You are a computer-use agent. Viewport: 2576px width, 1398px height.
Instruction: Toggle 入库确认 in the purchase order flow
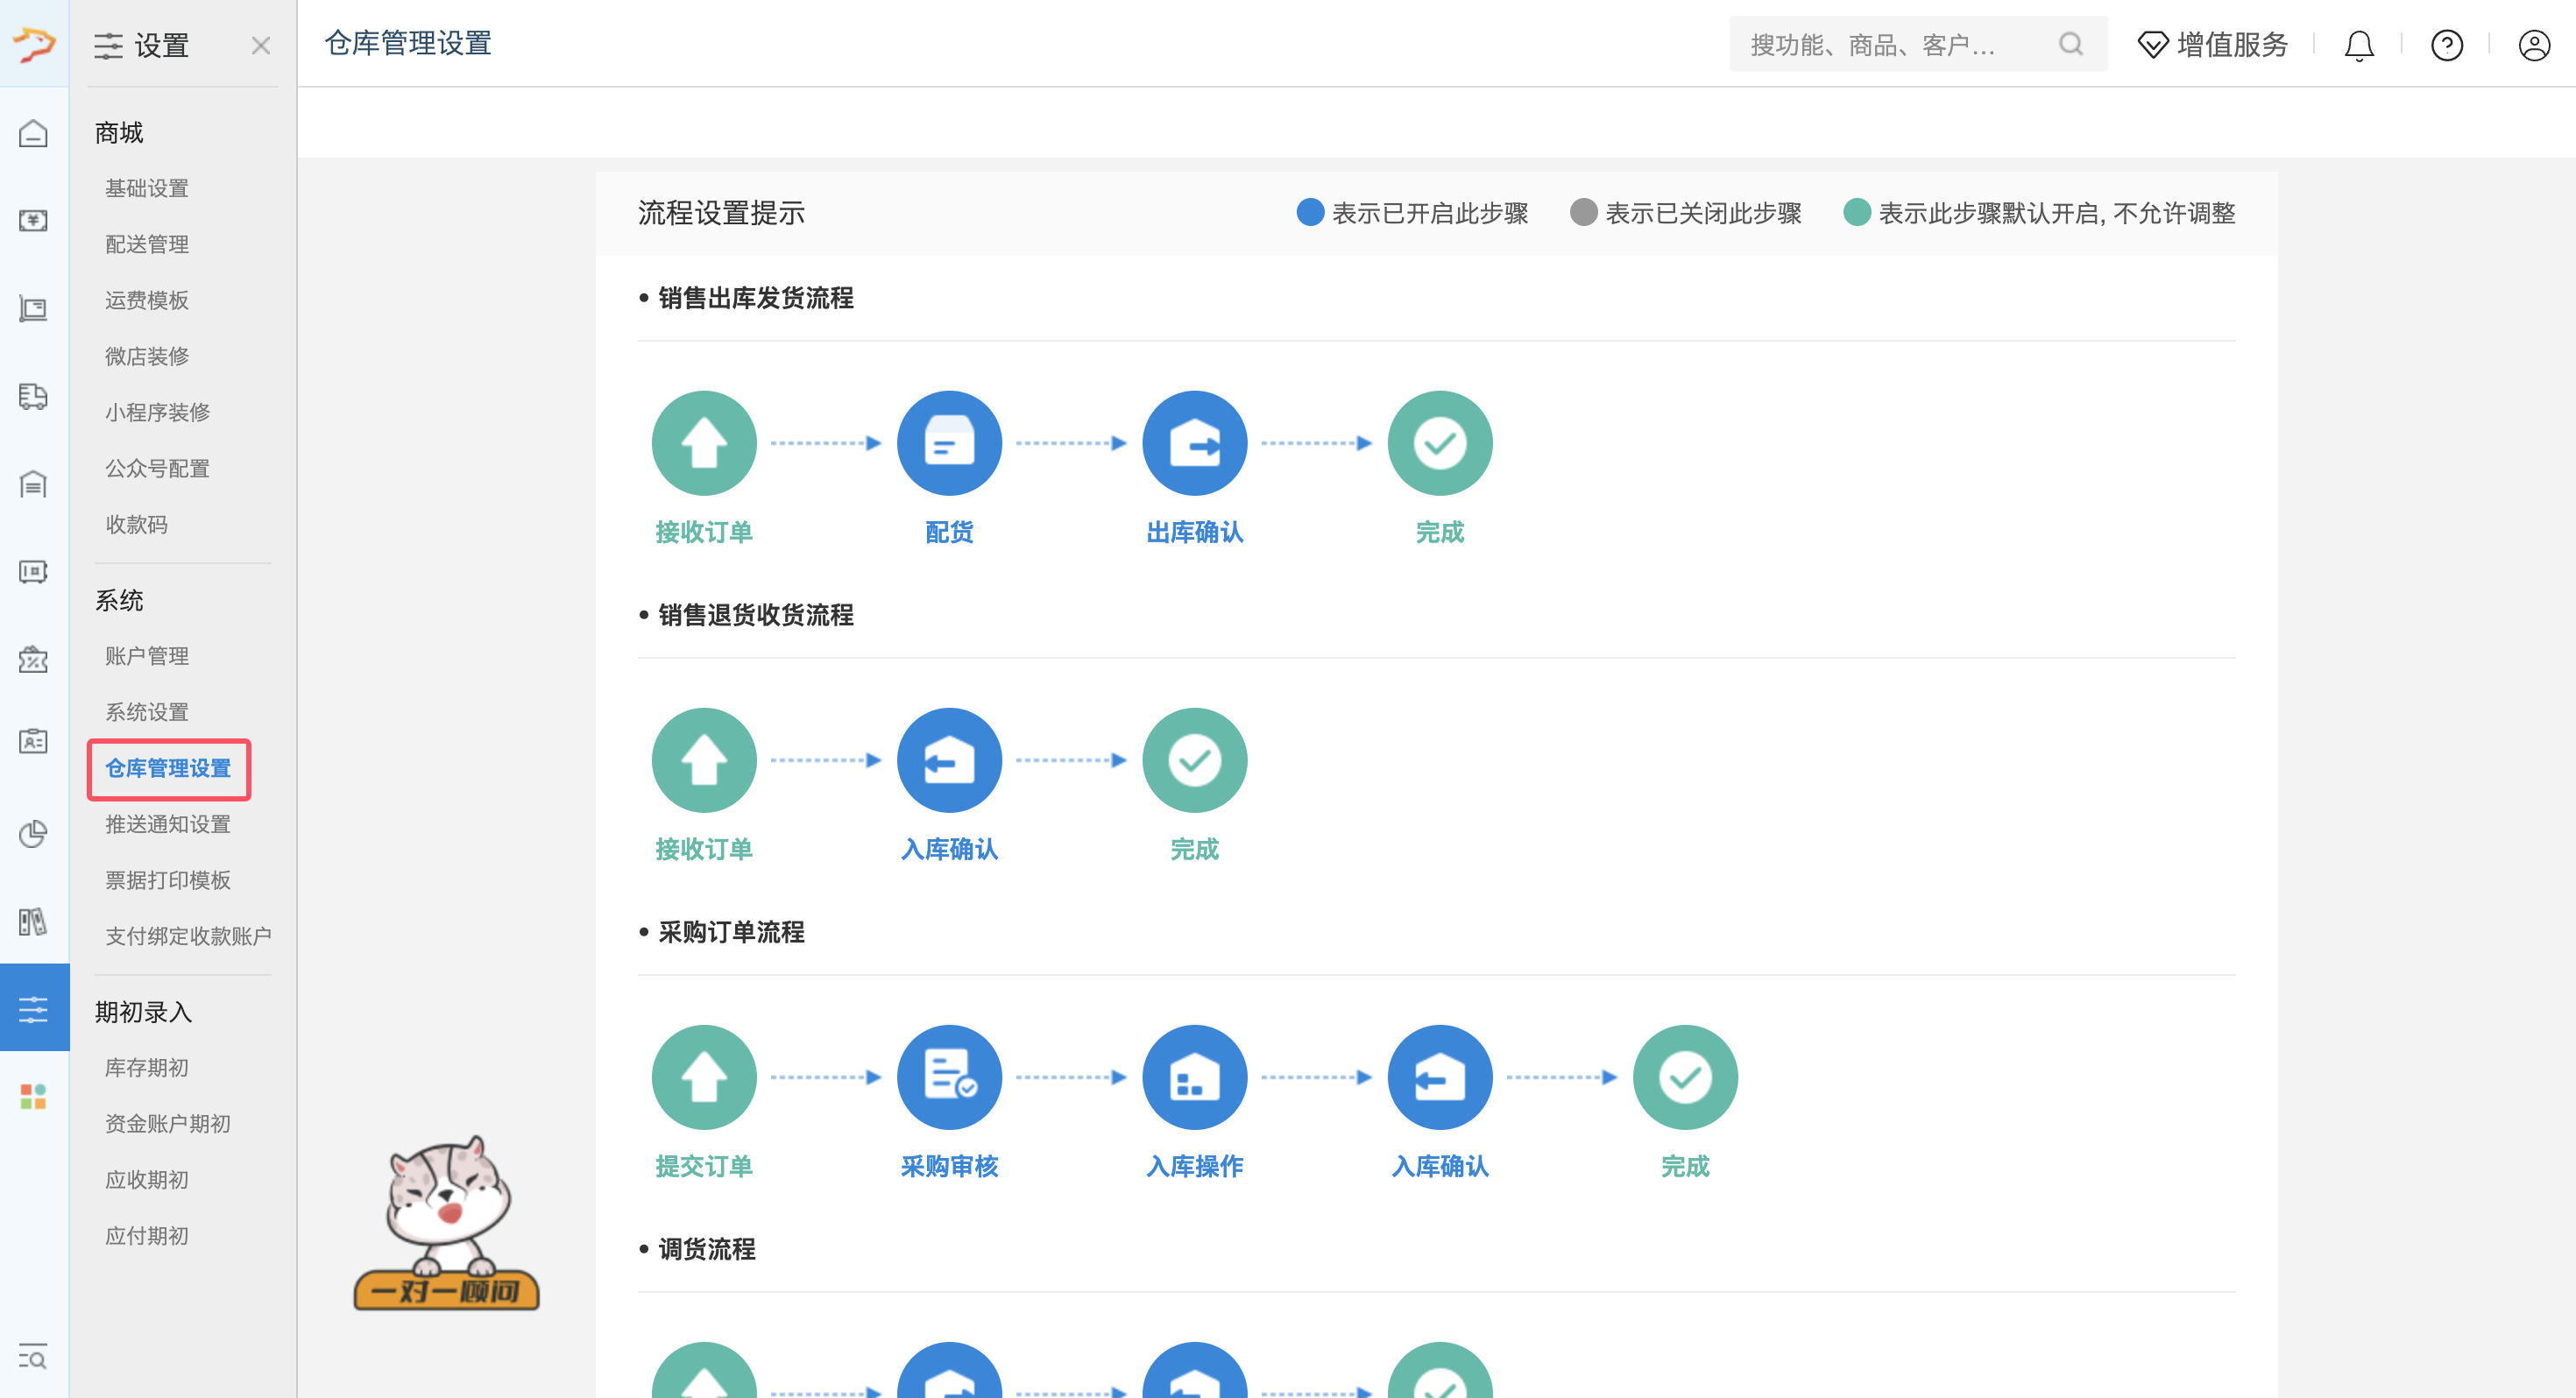coord(1440,1077)
